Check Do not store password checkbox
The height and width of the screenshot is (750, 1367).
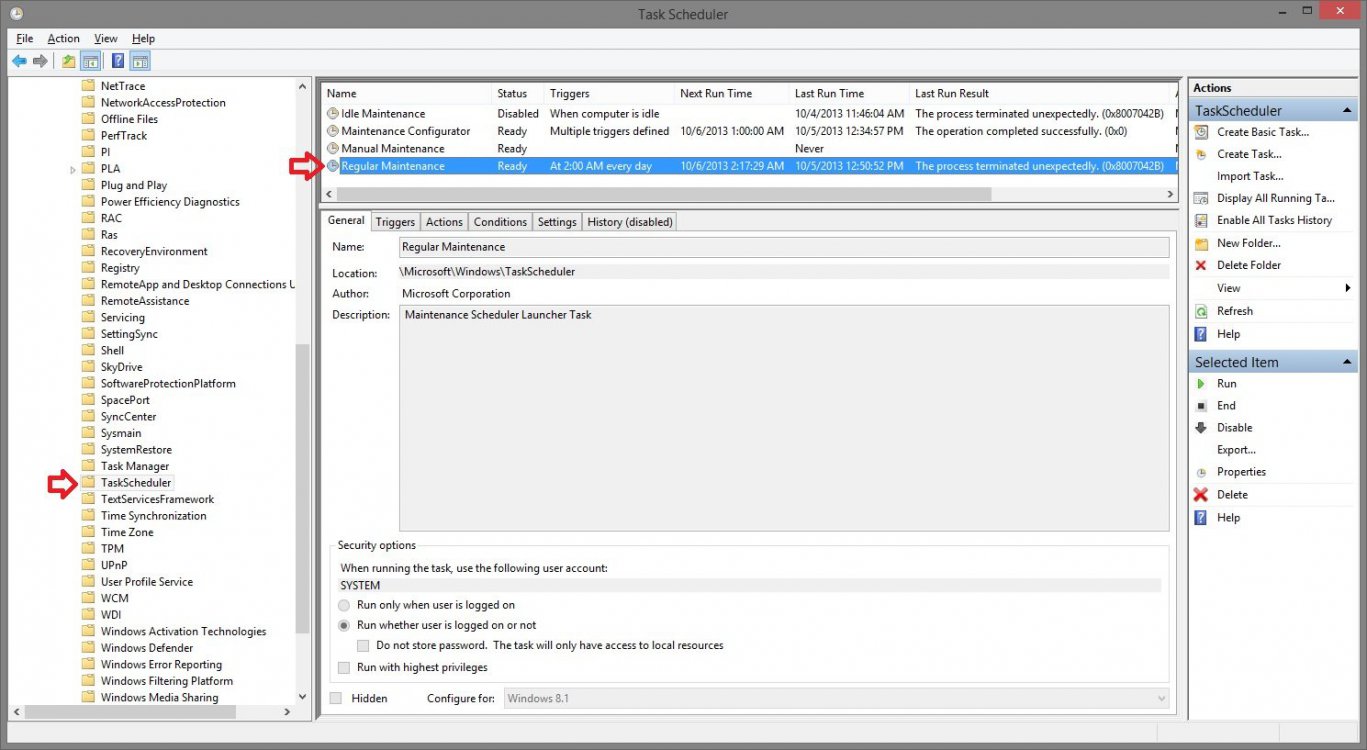(363, 646)
